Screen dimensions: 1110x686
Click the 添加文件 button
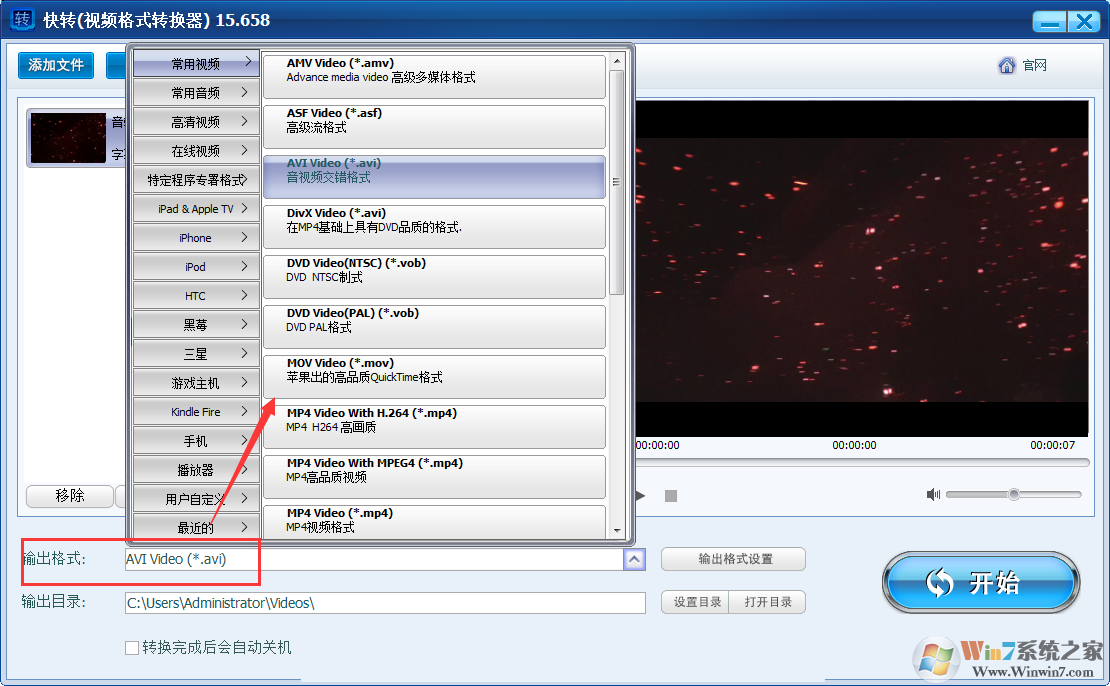pyautogui.click(x=55, y=64)
